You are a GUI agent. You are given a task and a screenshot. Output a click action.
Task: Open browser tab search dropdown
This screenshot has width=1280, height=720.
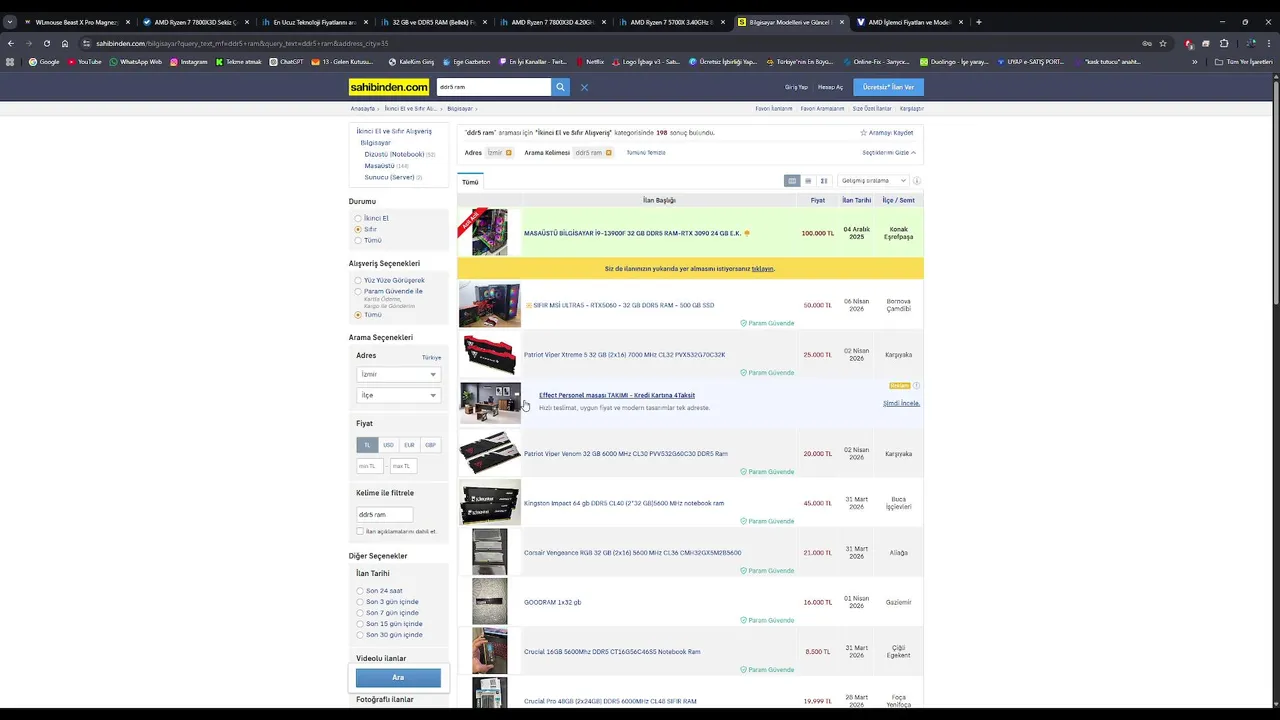tap(10, 22)
